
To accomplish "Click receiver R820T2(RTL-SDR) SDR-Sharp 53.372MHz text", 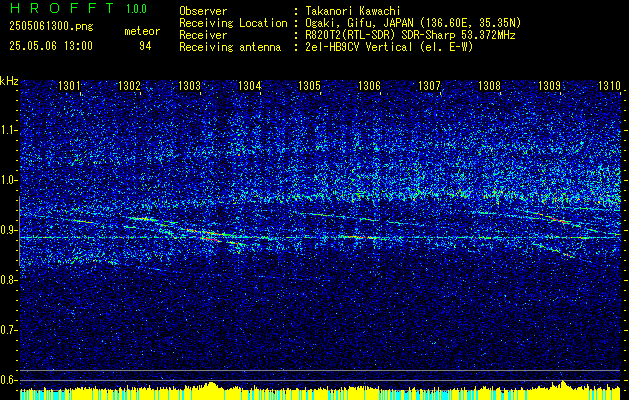I will [410, 35].
